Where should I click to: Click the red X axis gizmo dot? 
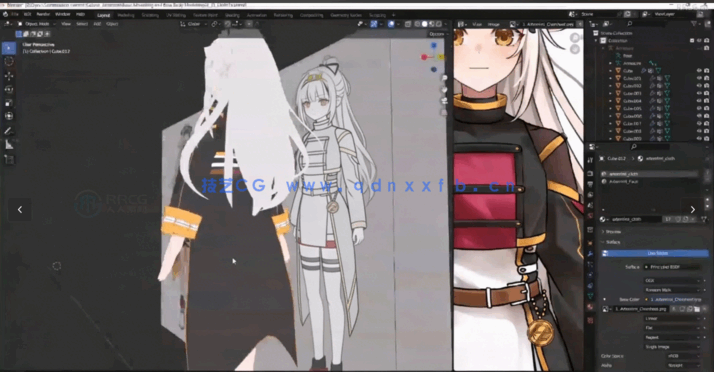pyautogui.click(x=424, y=57)
